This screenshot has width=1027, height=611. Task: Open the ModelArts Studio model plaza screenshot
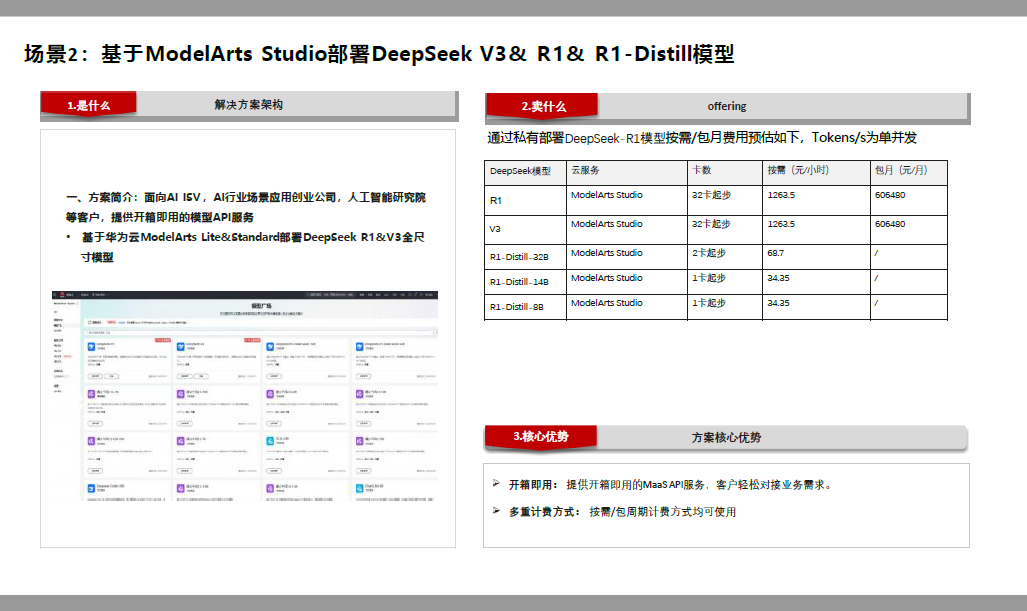click(245, 396)
